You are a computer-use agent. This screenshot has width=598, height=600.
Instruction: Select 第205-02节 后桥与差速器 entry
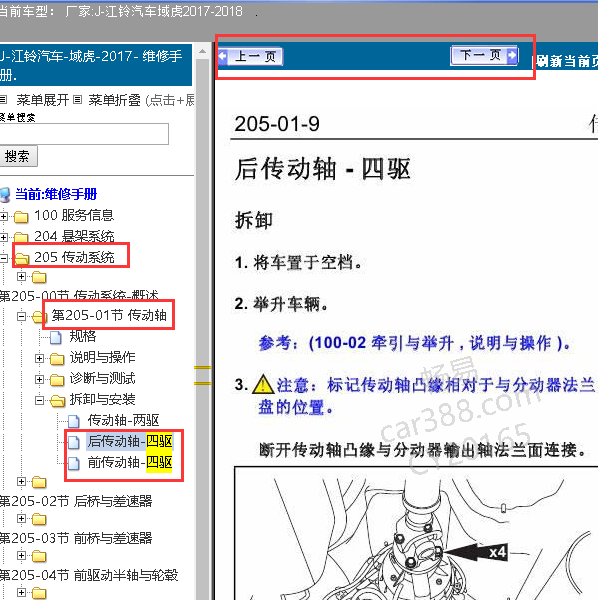[x=76, y=501]
